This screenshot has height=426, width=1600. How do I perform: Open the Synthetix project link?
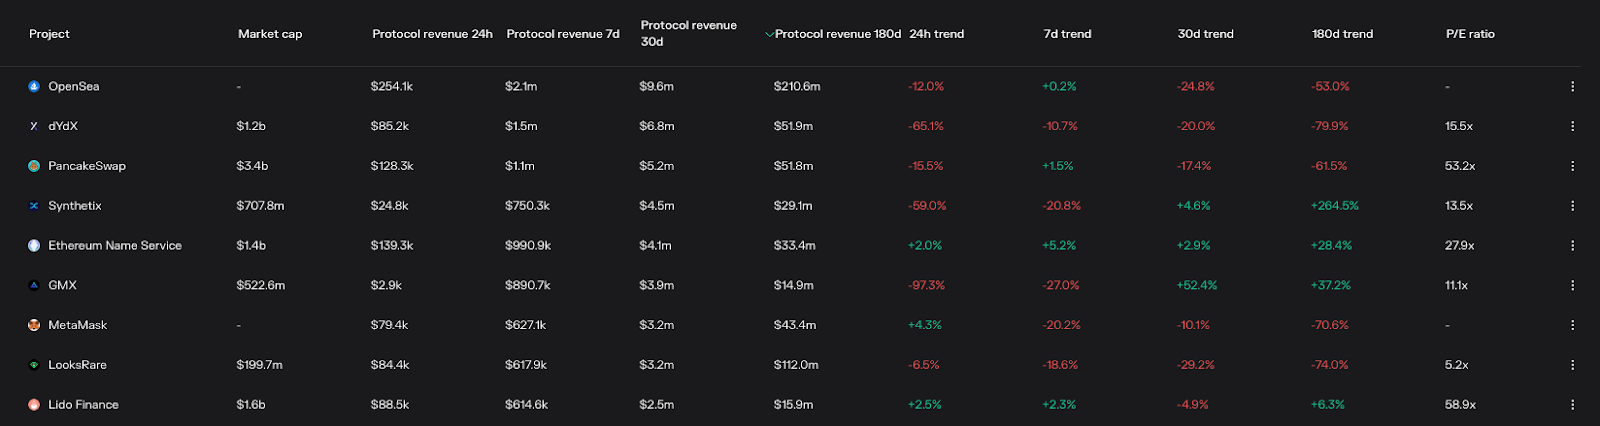tap(75, 206)
